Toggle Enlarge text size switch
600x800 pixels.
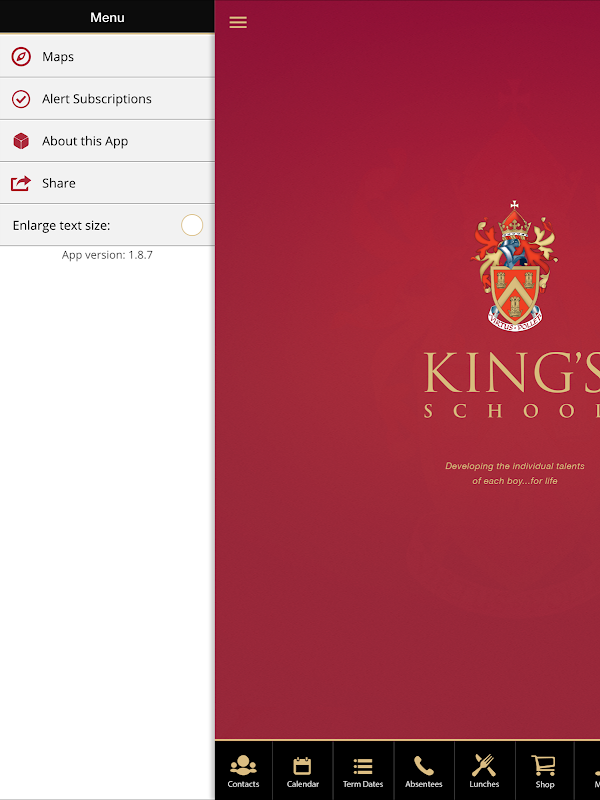(x=192, y=225)
